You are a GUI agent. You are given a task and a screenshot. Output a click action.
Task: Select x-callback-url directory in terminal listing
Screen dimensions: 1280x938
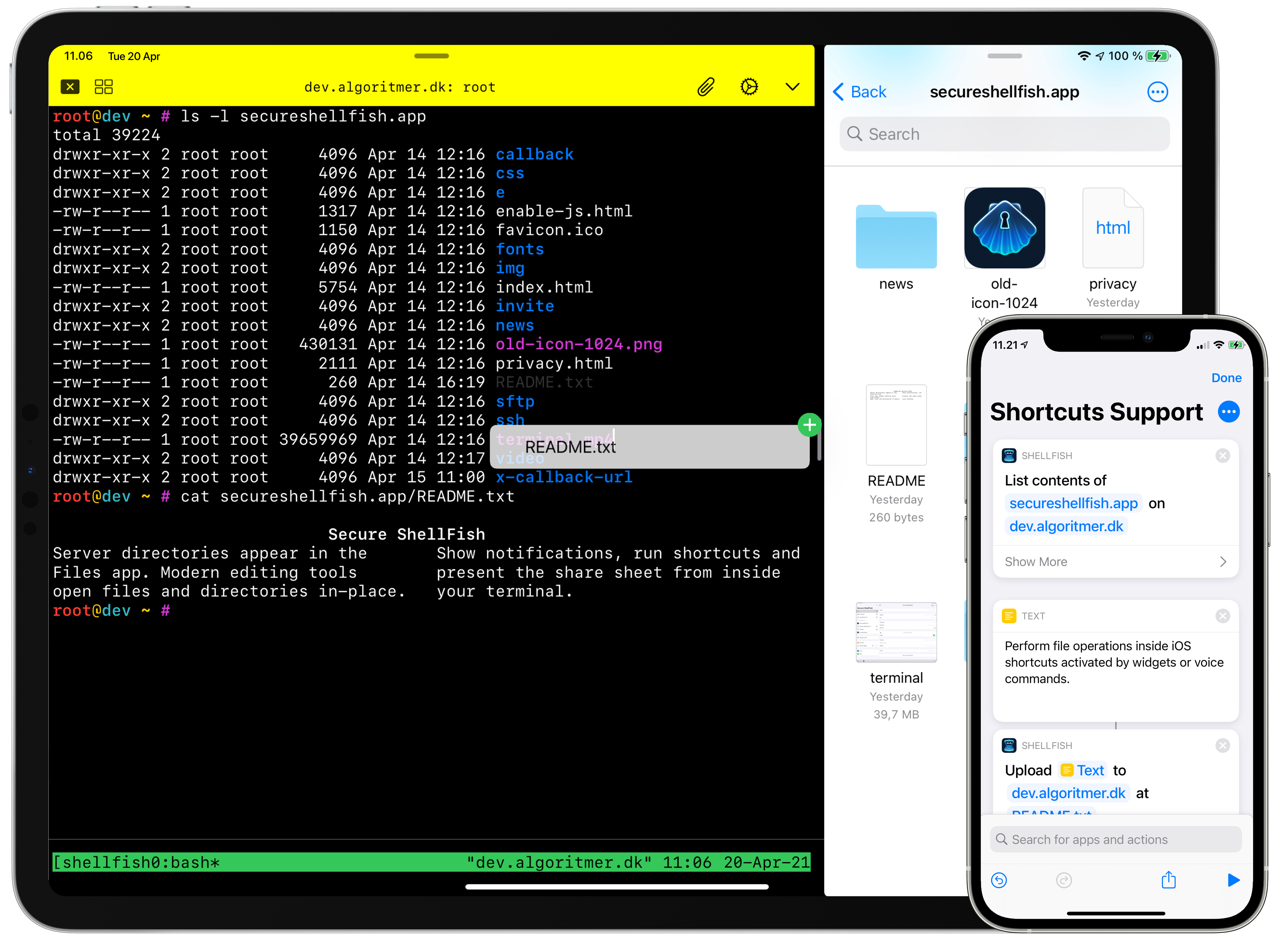(x=564, y=477)
